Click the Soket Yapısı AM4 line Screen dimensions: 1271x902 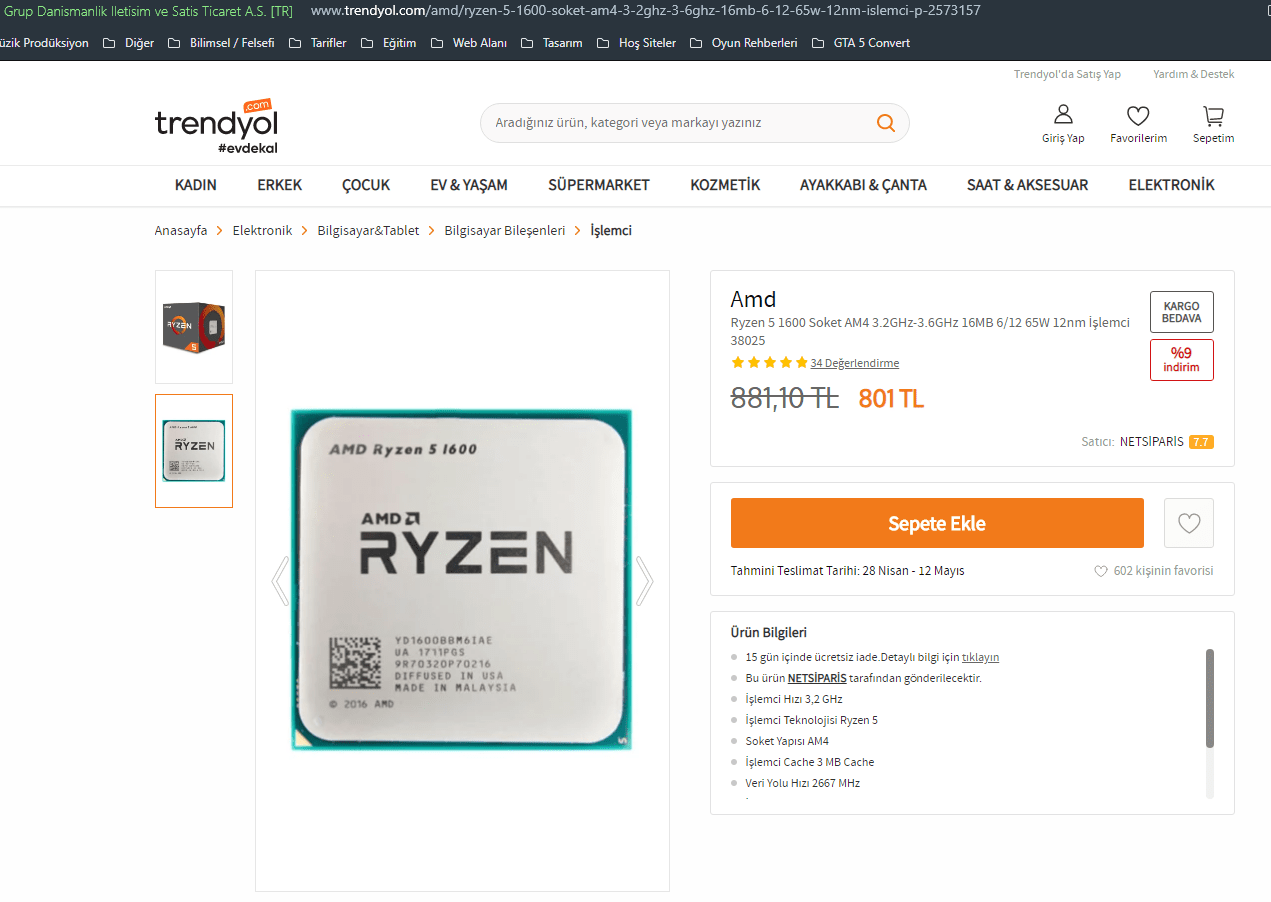click(787, 741)
